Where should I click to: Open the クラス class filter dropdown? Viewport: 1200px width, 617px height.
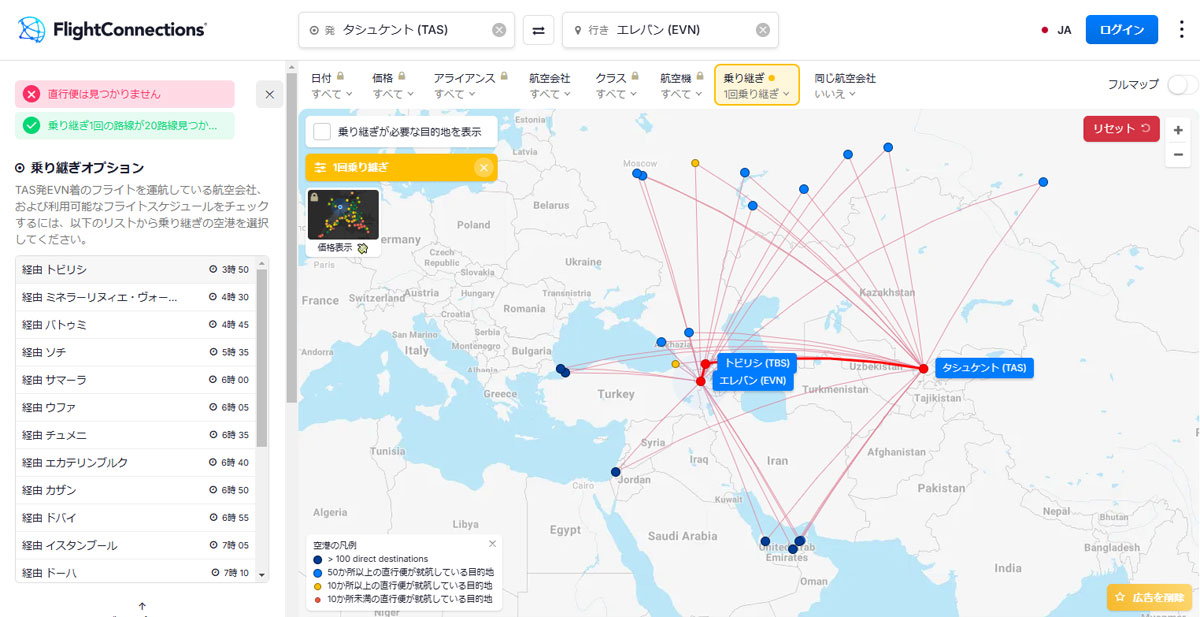click(x=617, y=85)
